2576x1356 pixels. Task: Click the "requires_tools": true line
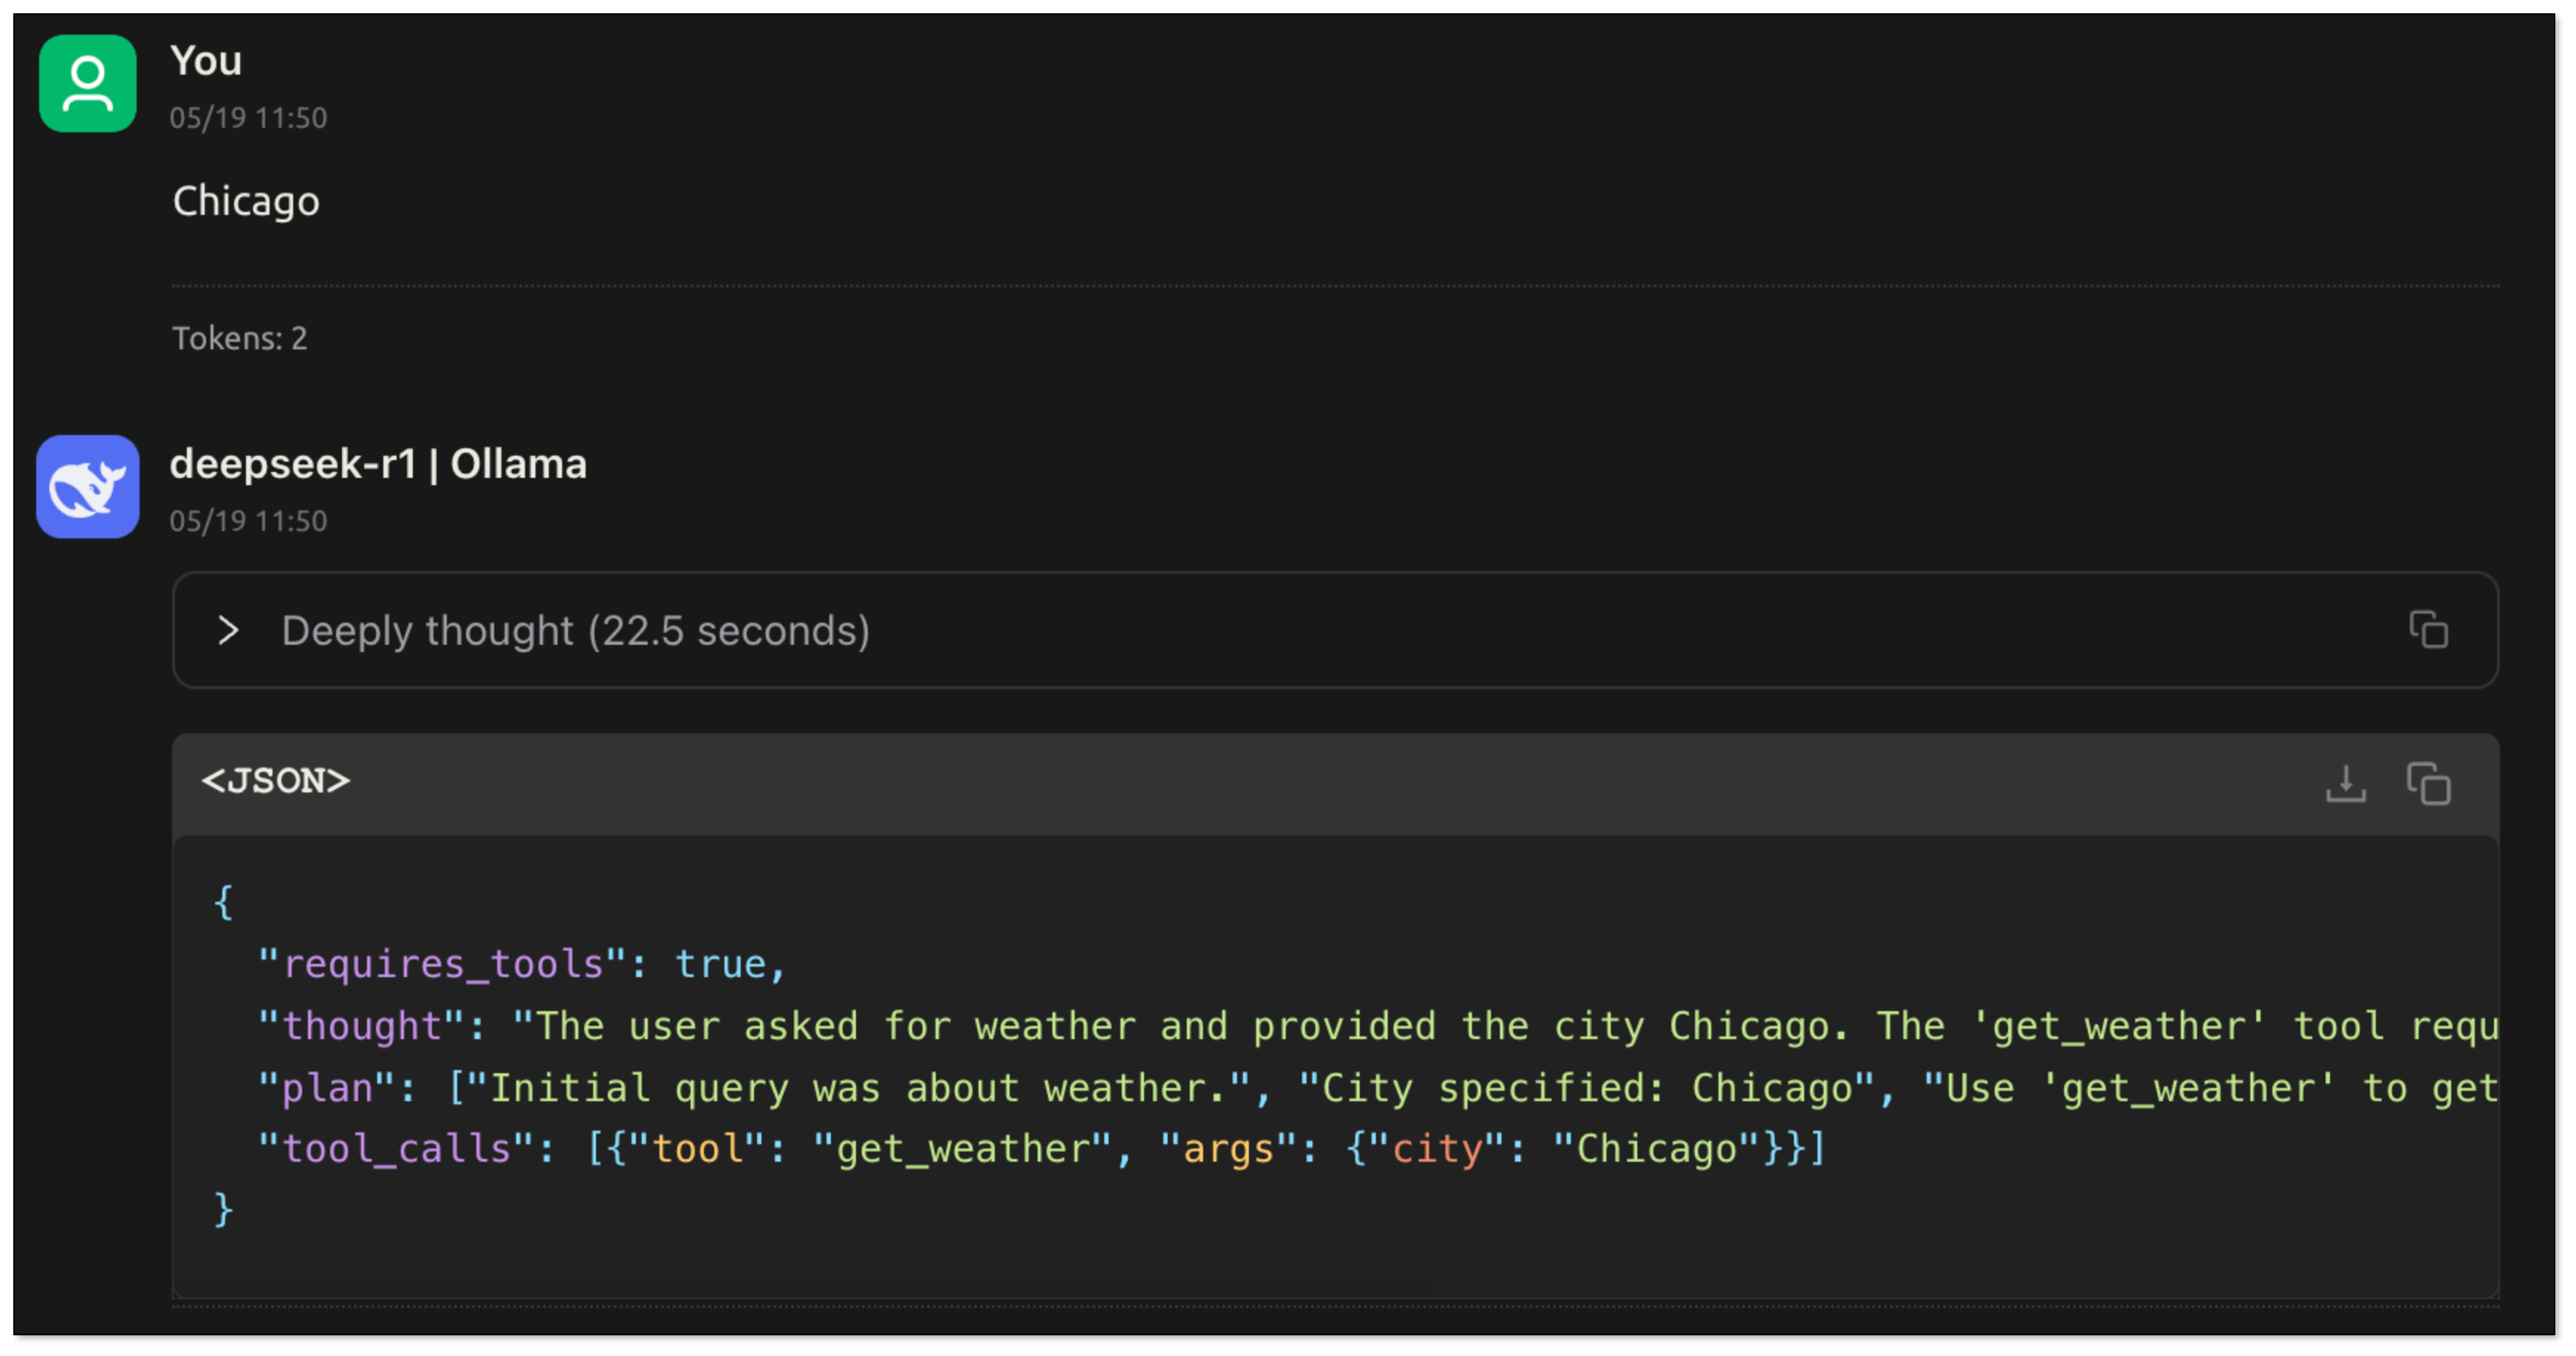pos(522,964)
